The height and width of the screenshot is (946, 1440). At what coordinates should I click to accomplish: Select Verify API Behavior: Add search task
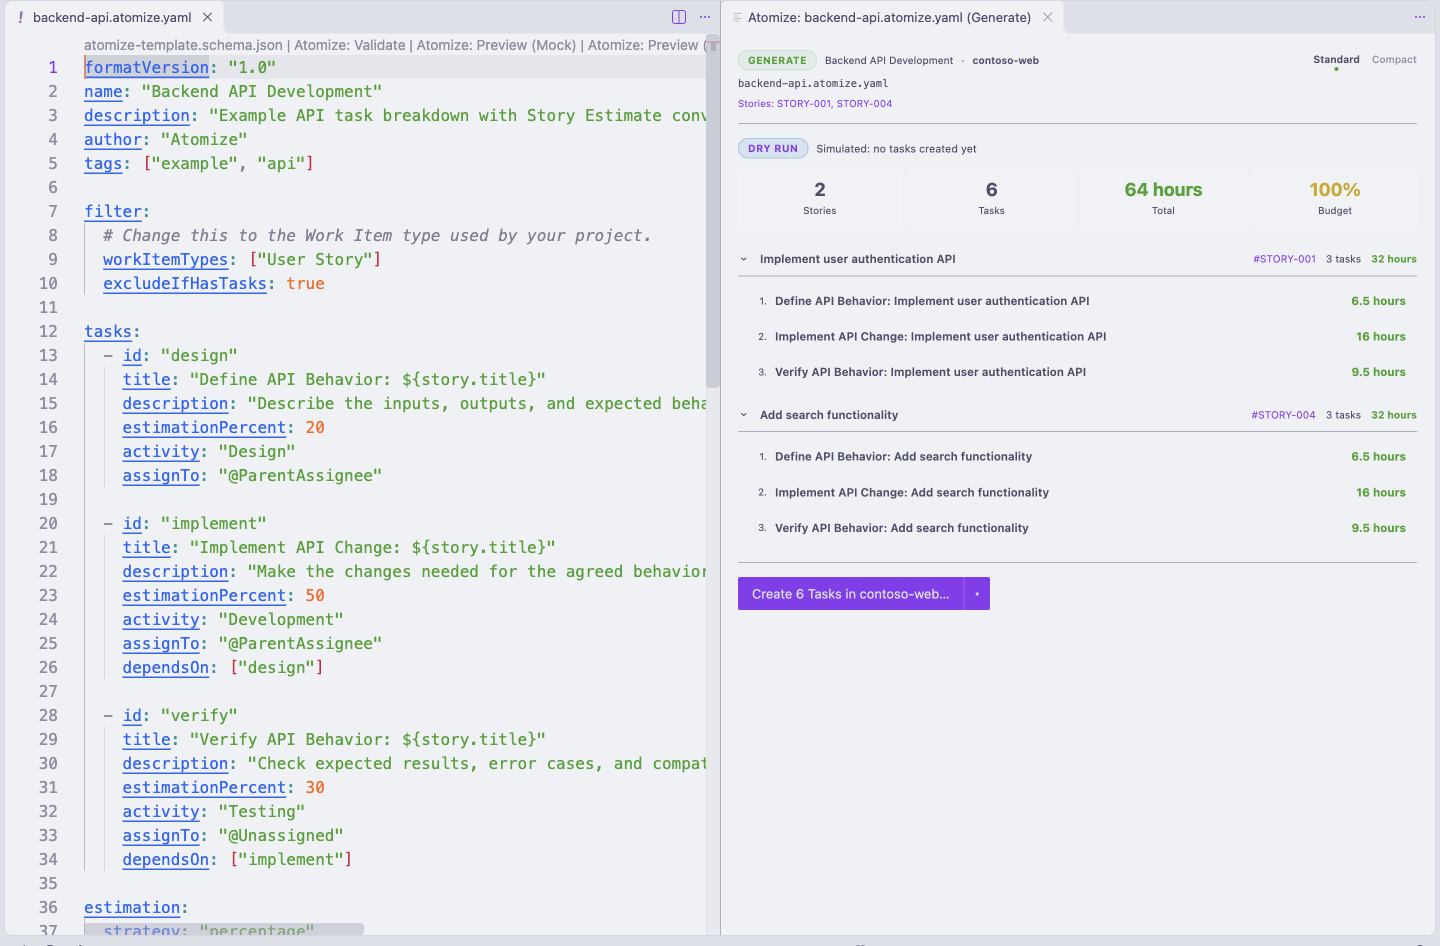pos(1077,528)
